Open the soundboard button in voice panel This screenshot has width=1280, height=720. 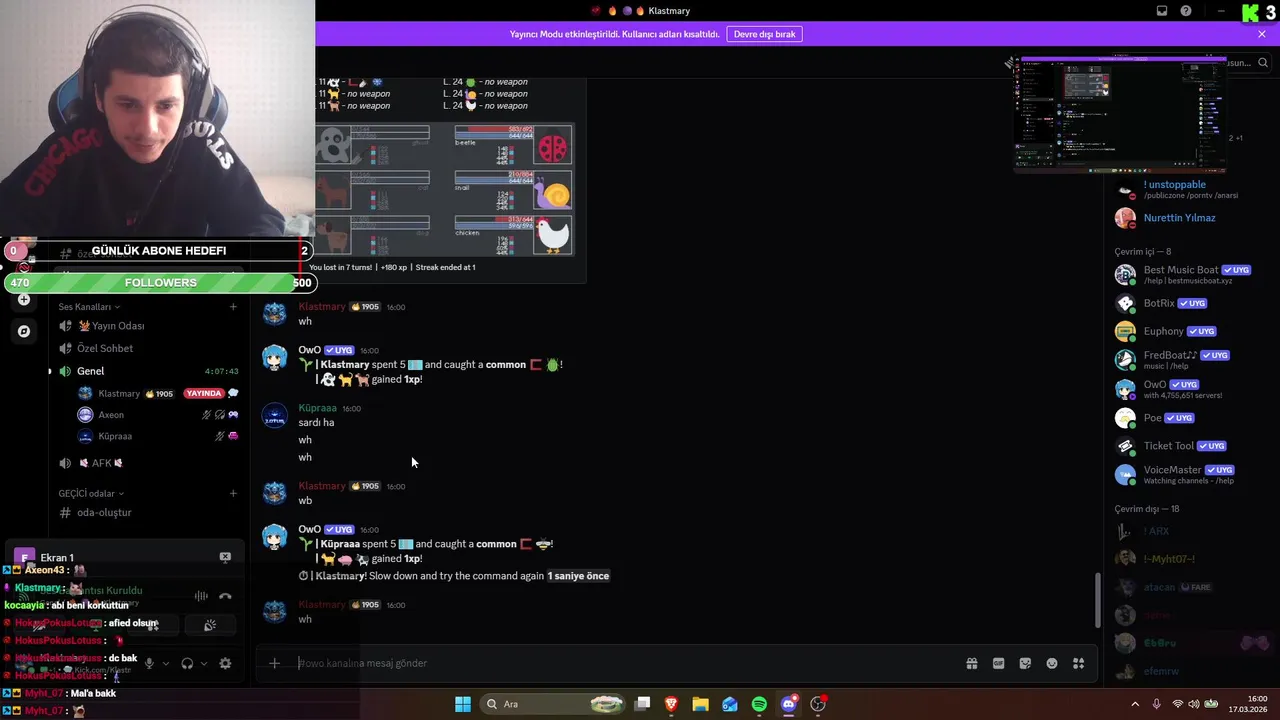210,625
